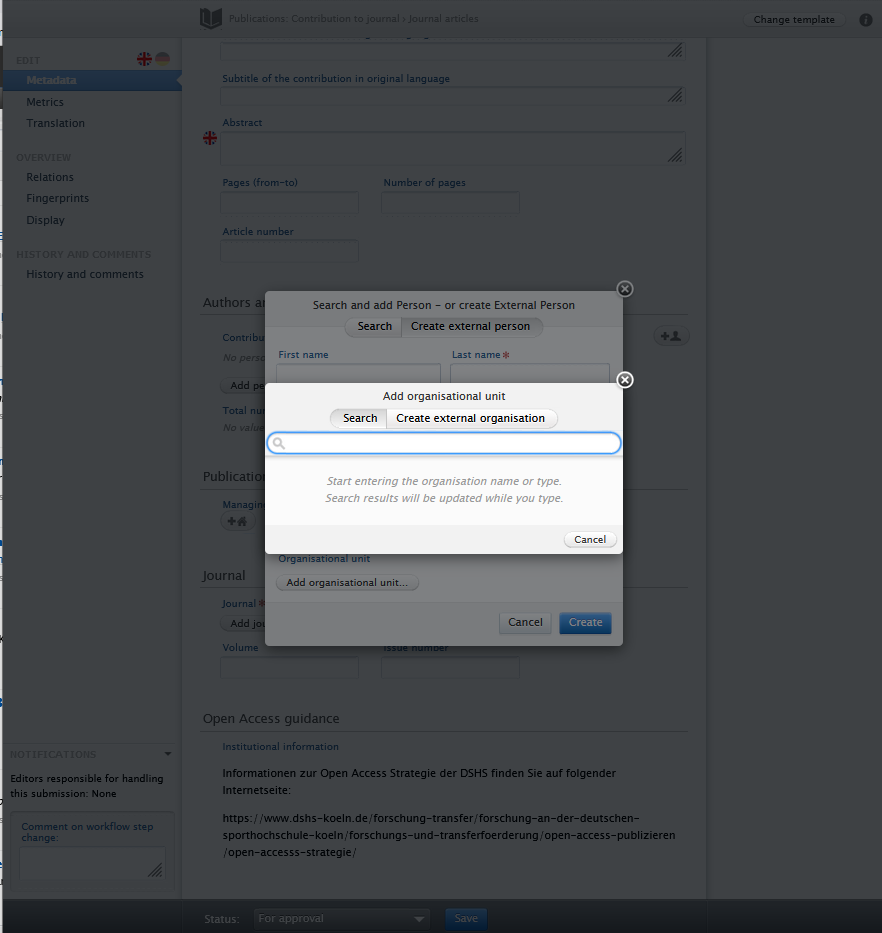Click the Change template button
The height and width of the screenshot is (933, 882).
(793, 19)
